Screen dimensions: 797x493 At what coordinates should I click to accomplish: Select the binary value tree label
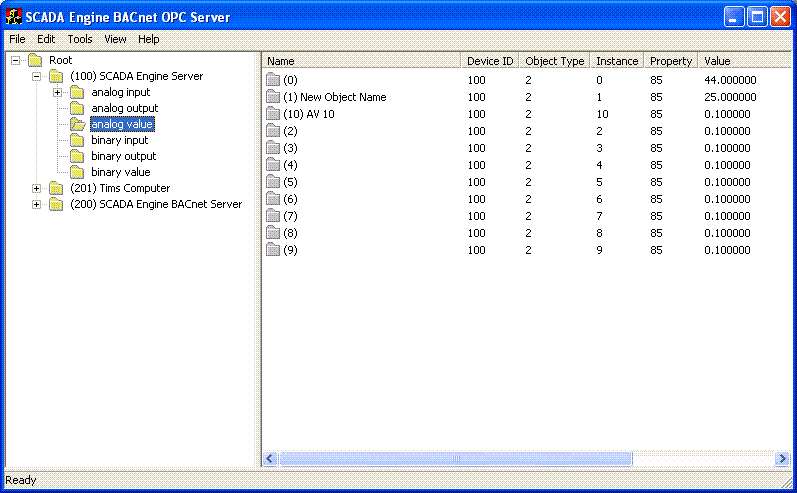coord(120,172)
